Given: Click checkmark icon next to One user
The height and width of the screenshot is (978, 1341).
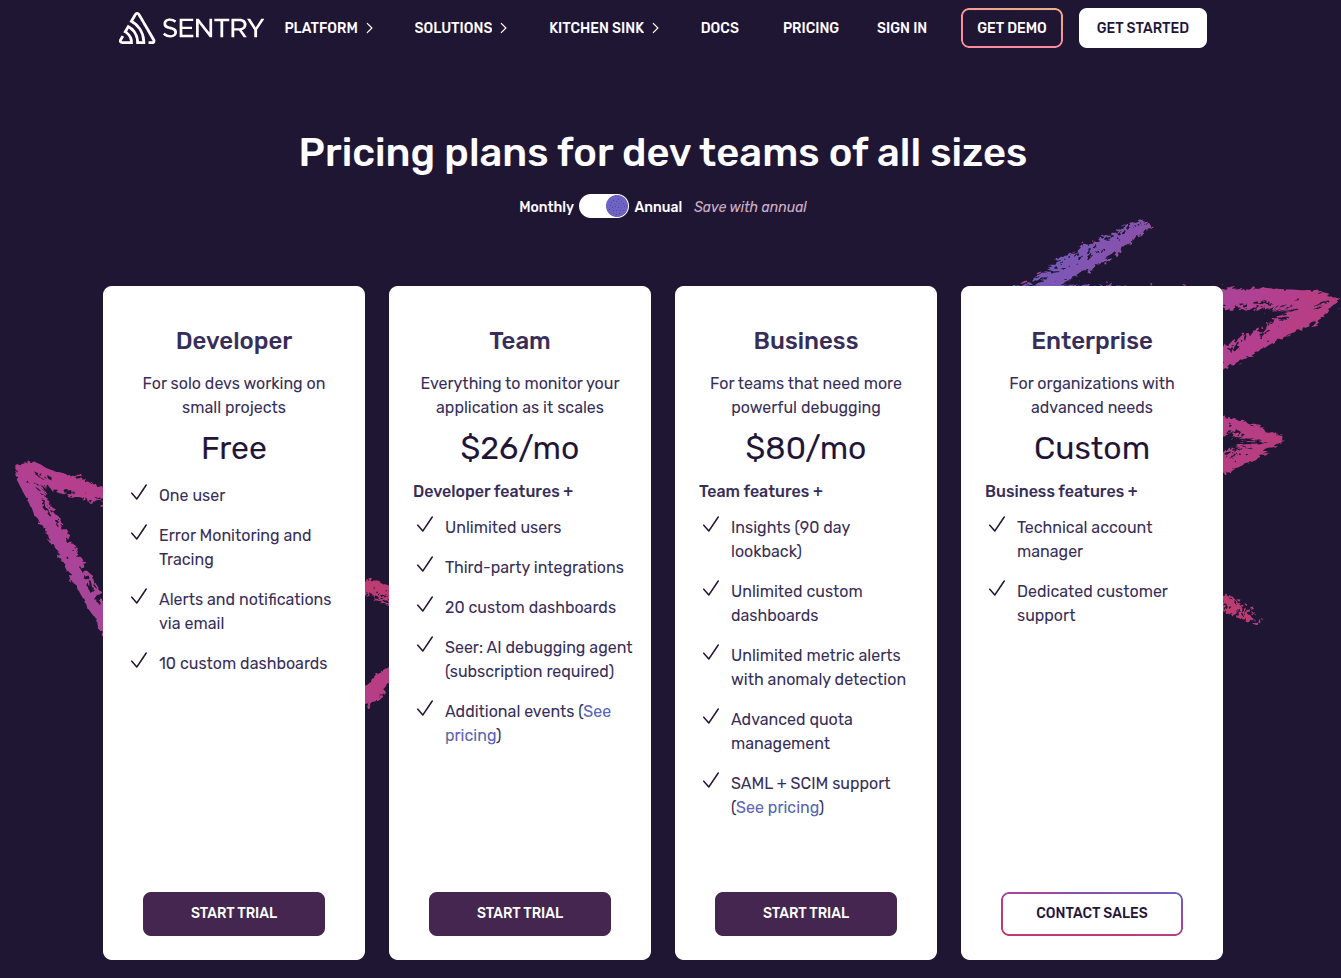Looking at the screenshot, I should (x=139, y=493).
